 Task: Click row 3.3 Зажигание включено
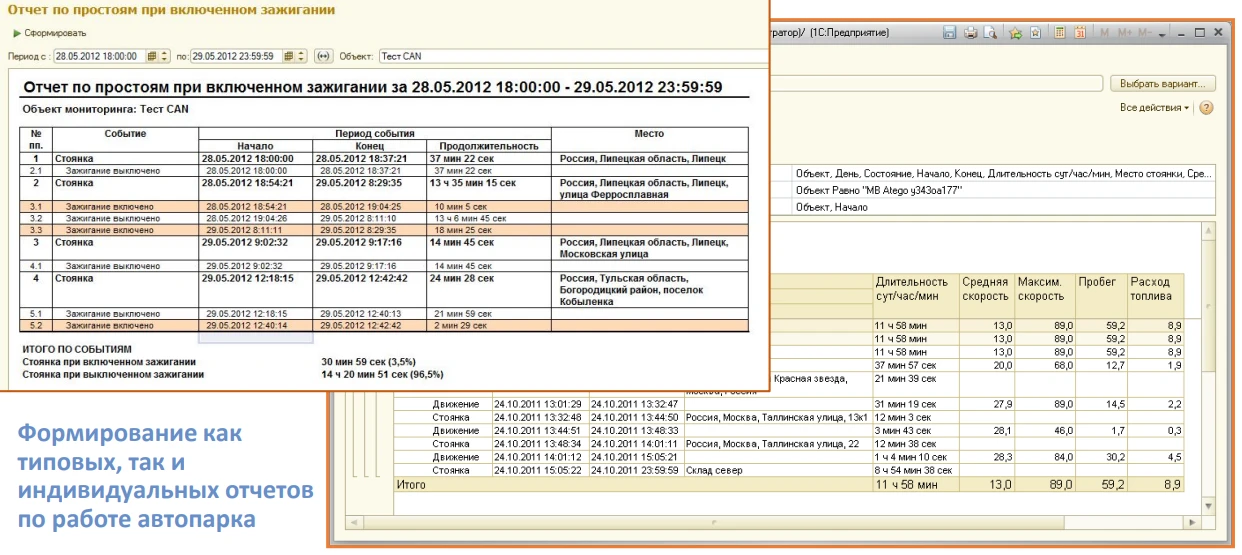pyautogui.click(x=385, y=230)
